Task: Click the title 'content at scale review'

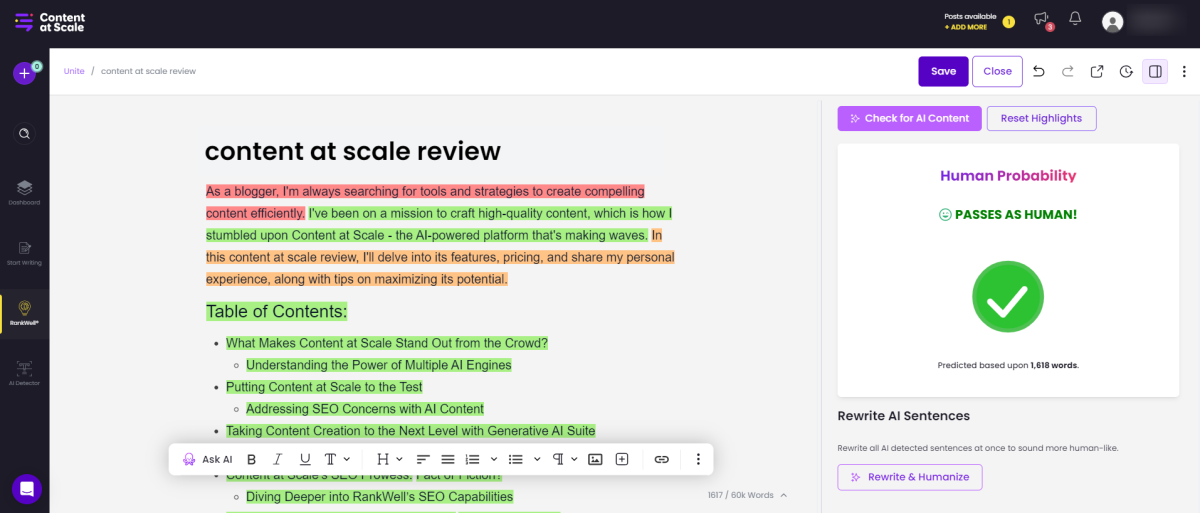Action: [x=353, y=151]
